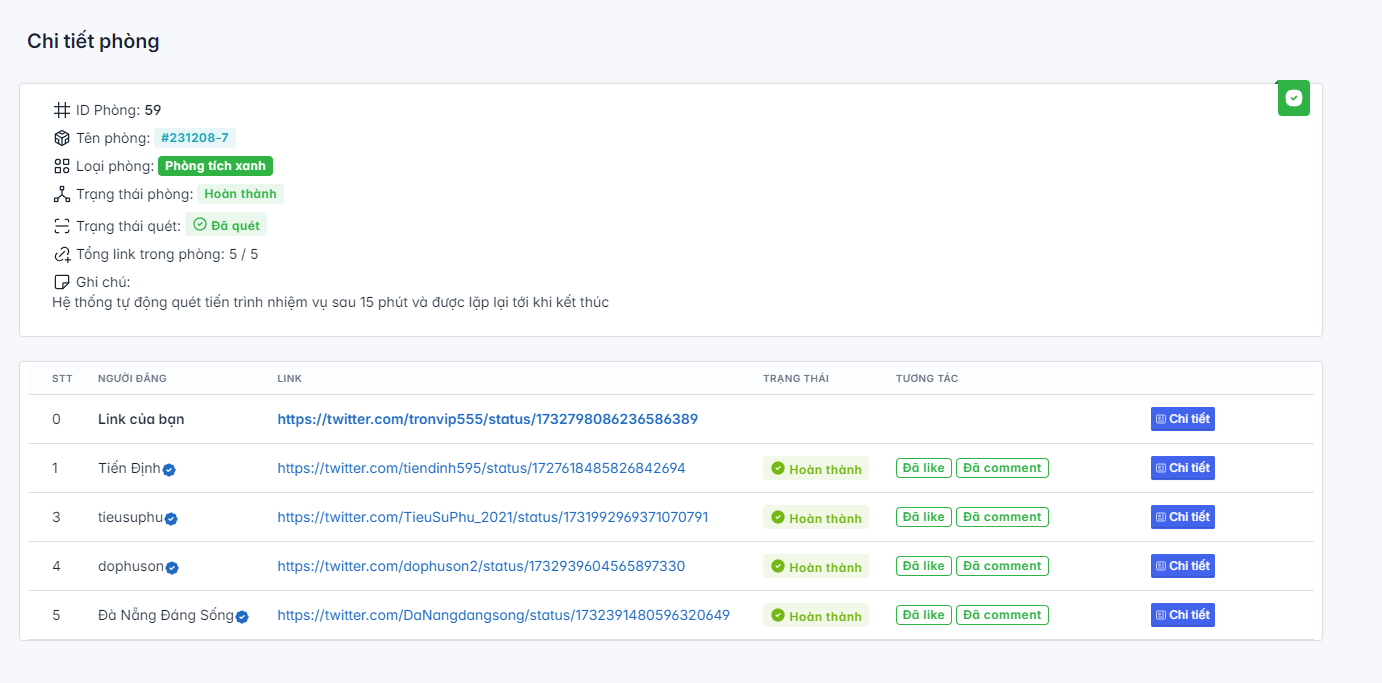Image resolution: width=1382 pixels, height=683 pixels.
Task: Open the tronvip555 Twitter status link
Action: (487, 419)
